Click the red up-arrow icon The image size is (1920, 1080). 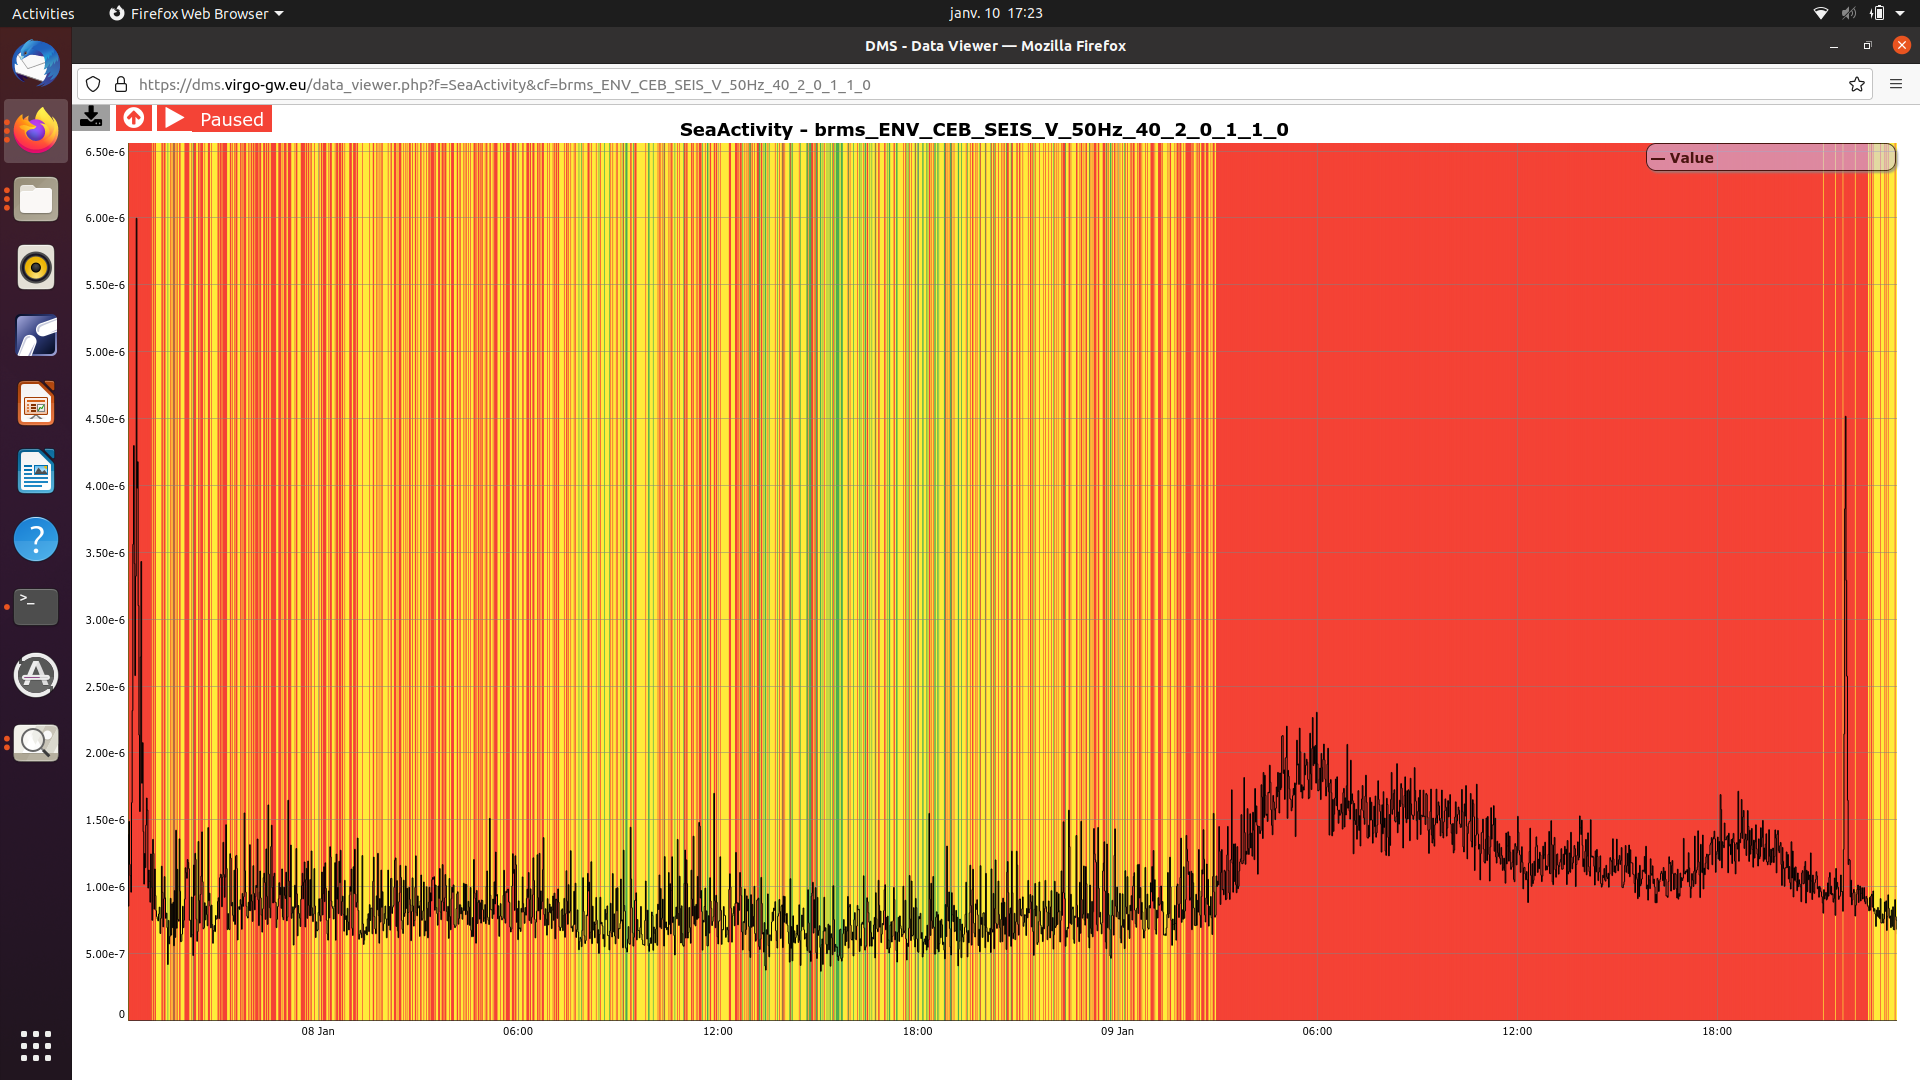coord(134,118)
